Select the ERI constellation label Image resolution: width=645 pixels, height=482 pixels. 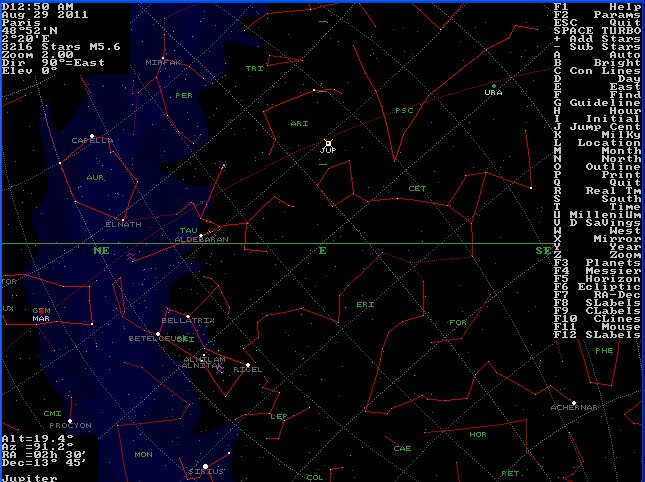pos(365,305)
